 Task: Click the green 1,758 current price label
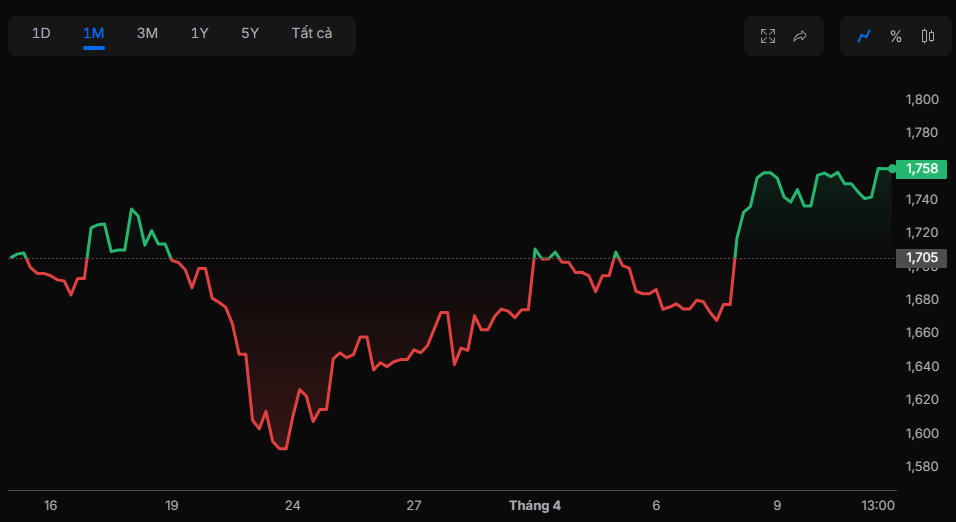(921, 168)
